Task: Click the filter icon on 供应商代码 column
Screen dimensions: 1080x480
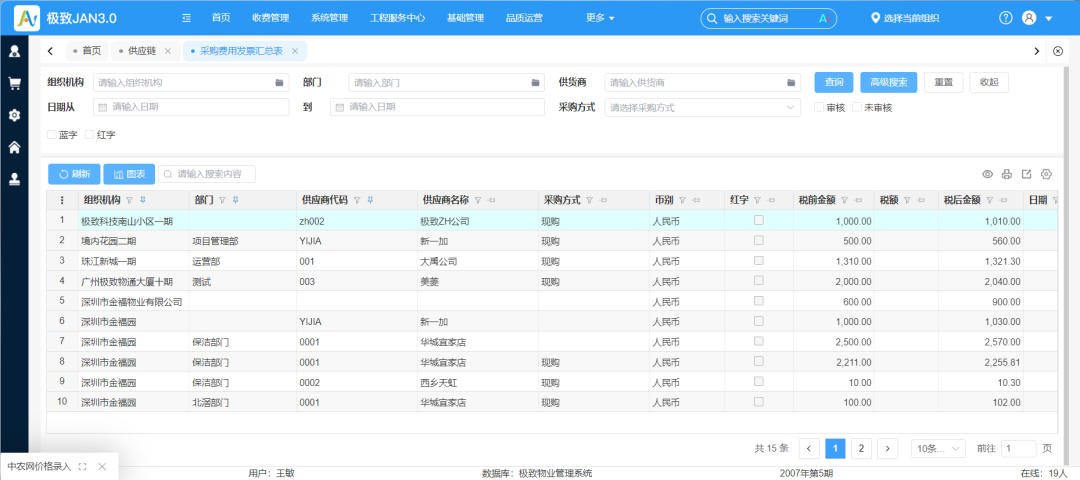Action: pyautogui.click(x=357, y=200)
